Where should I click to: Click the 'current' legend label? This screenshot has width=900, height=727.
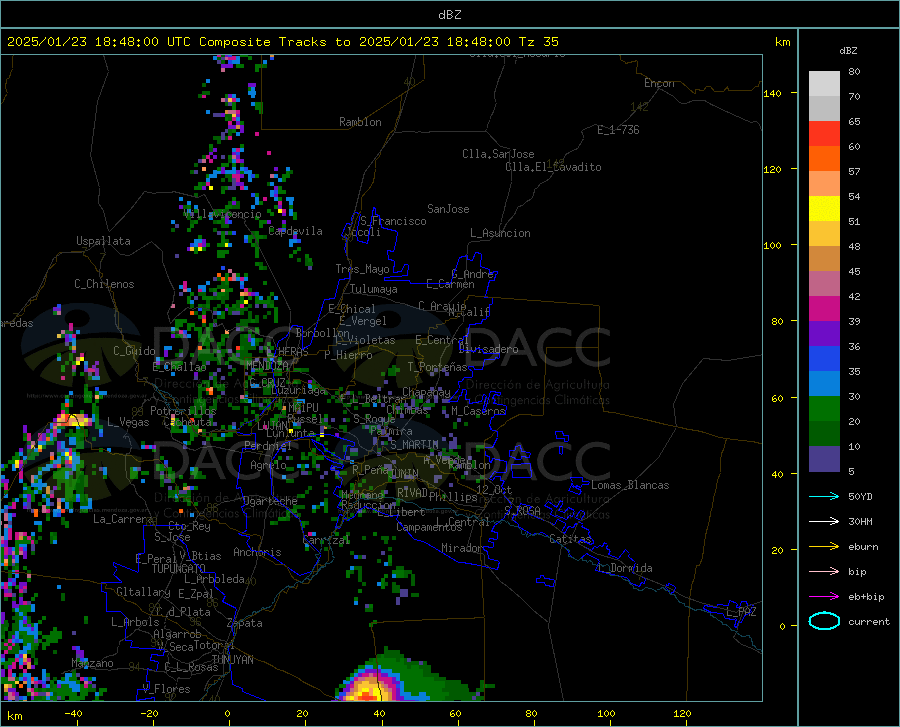(869, 621)
